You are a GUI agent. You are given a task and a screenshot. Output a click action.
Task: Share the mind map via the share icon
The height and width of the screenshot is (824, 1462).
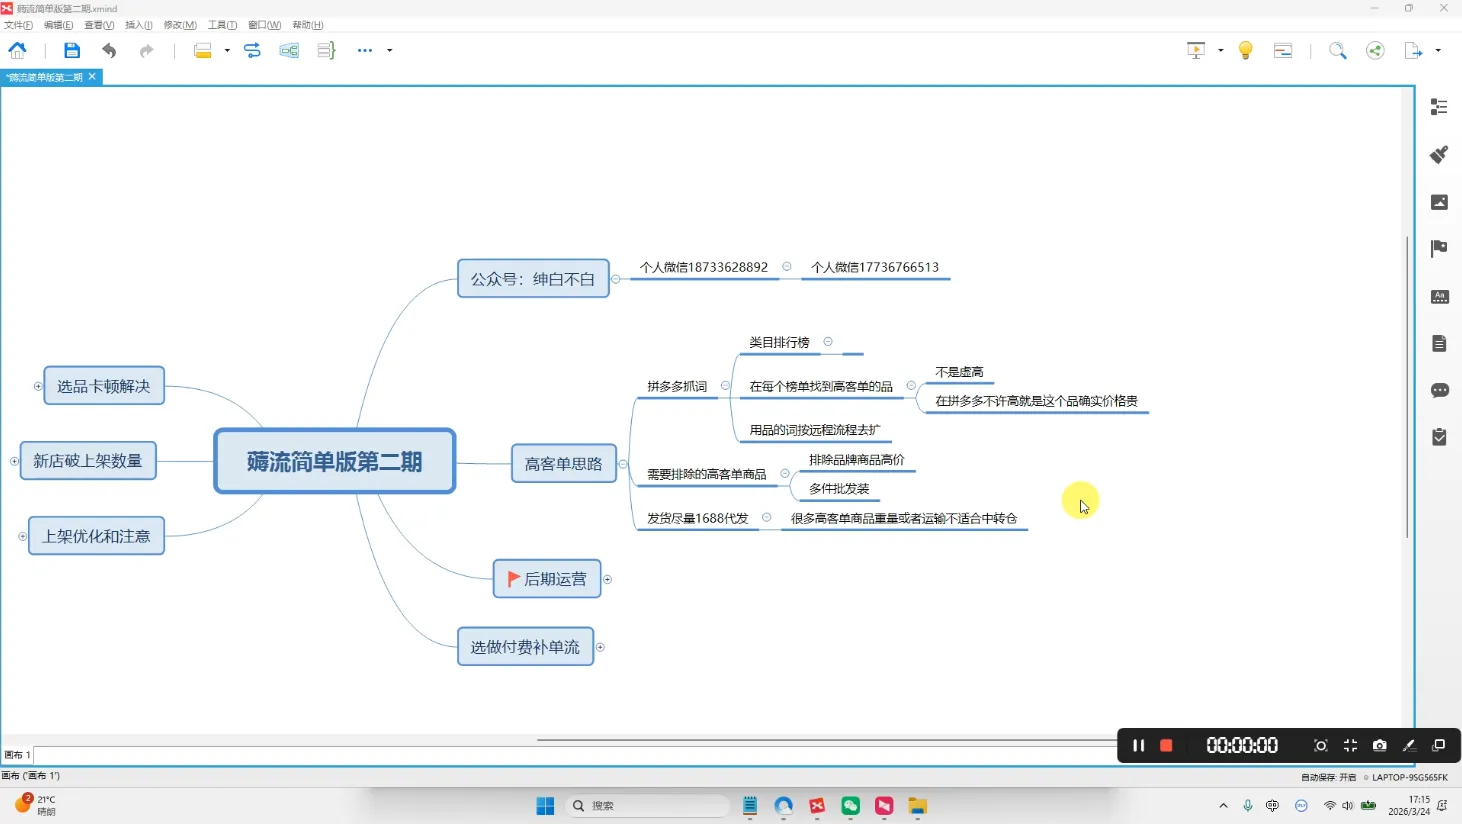(1375, 50)
